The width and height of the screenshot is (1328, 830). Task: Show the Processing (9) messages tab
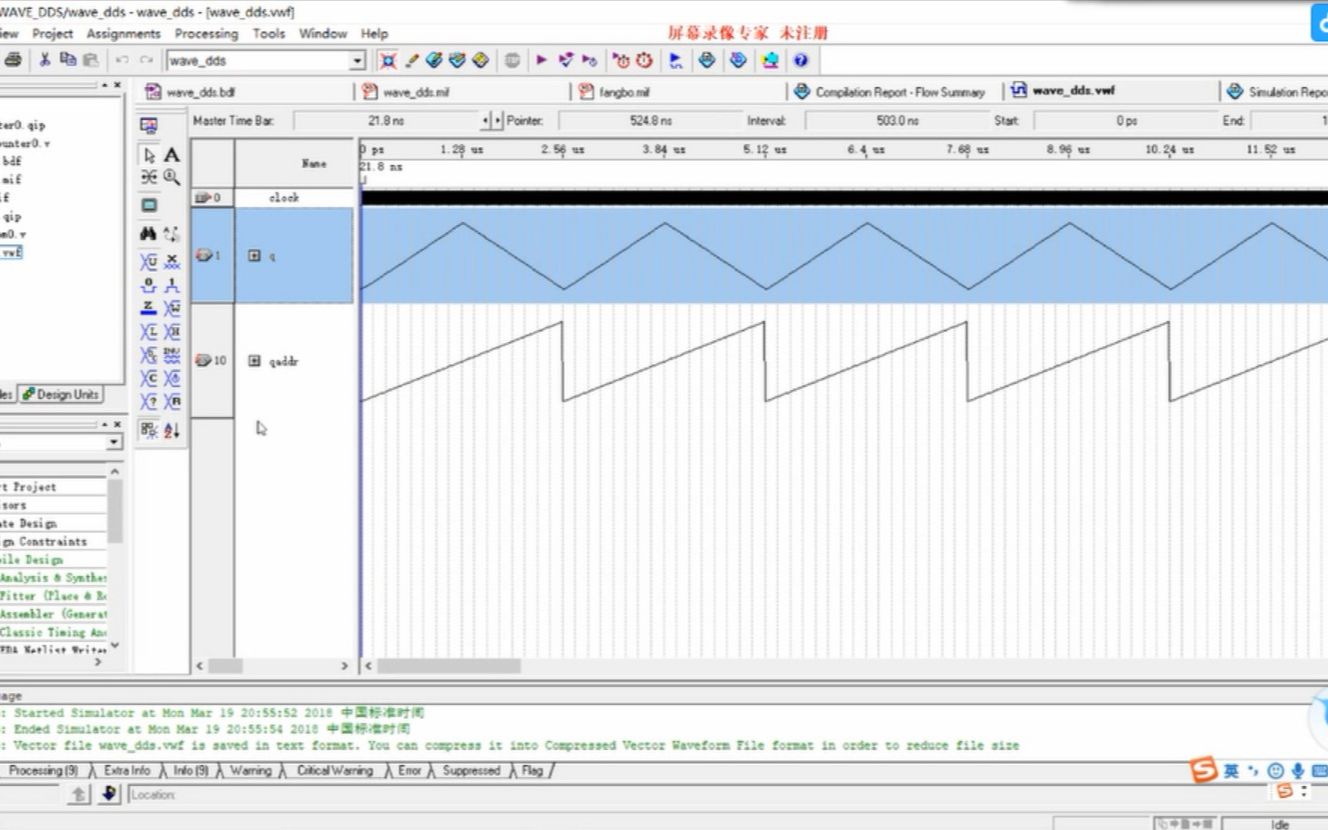coord(43,770)
